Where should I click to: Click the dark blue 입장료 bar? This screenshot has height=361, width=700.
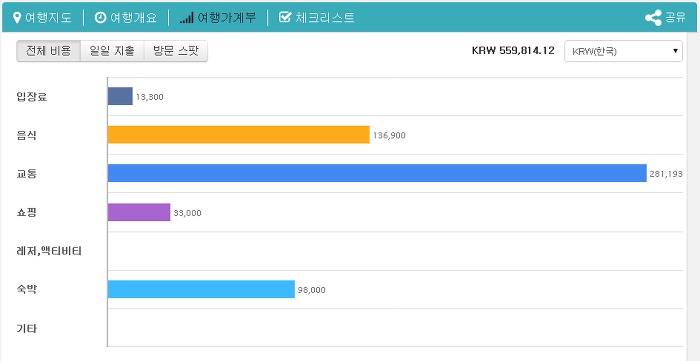(120, 96)
